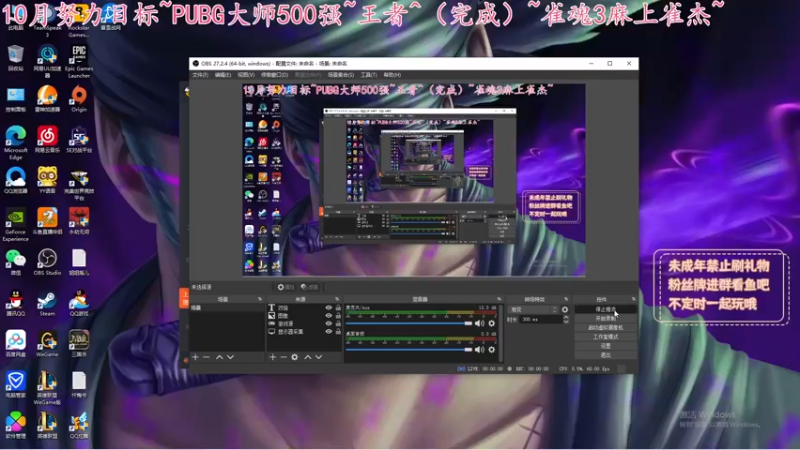Toggle lock on the image source
Viewport: 800px width, 450px height.
(x=338, y=316)
